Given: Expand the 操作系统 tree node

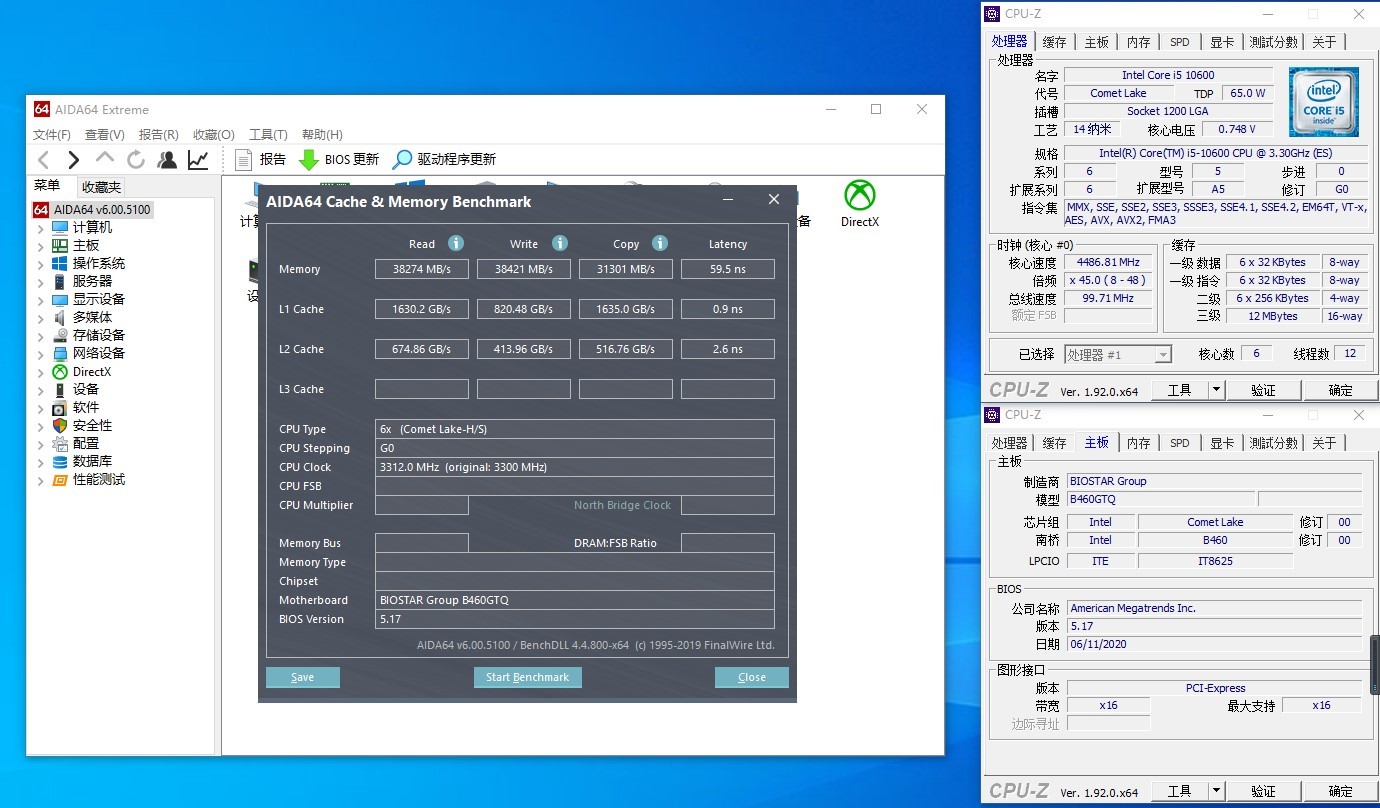Looking at the screenshot, I should click(41, 264).
